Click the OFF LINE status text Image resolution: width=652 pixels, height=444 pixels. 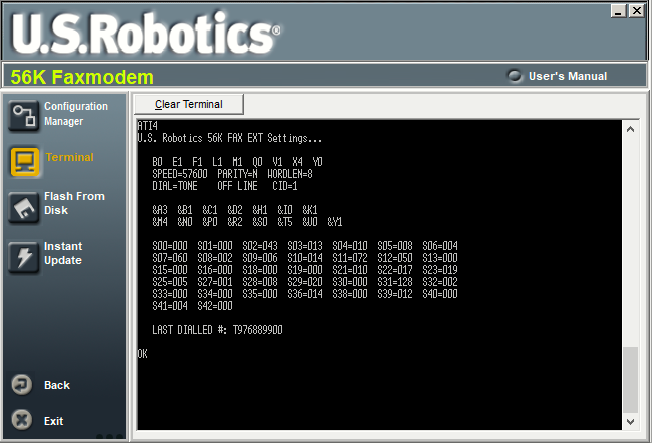237,186
